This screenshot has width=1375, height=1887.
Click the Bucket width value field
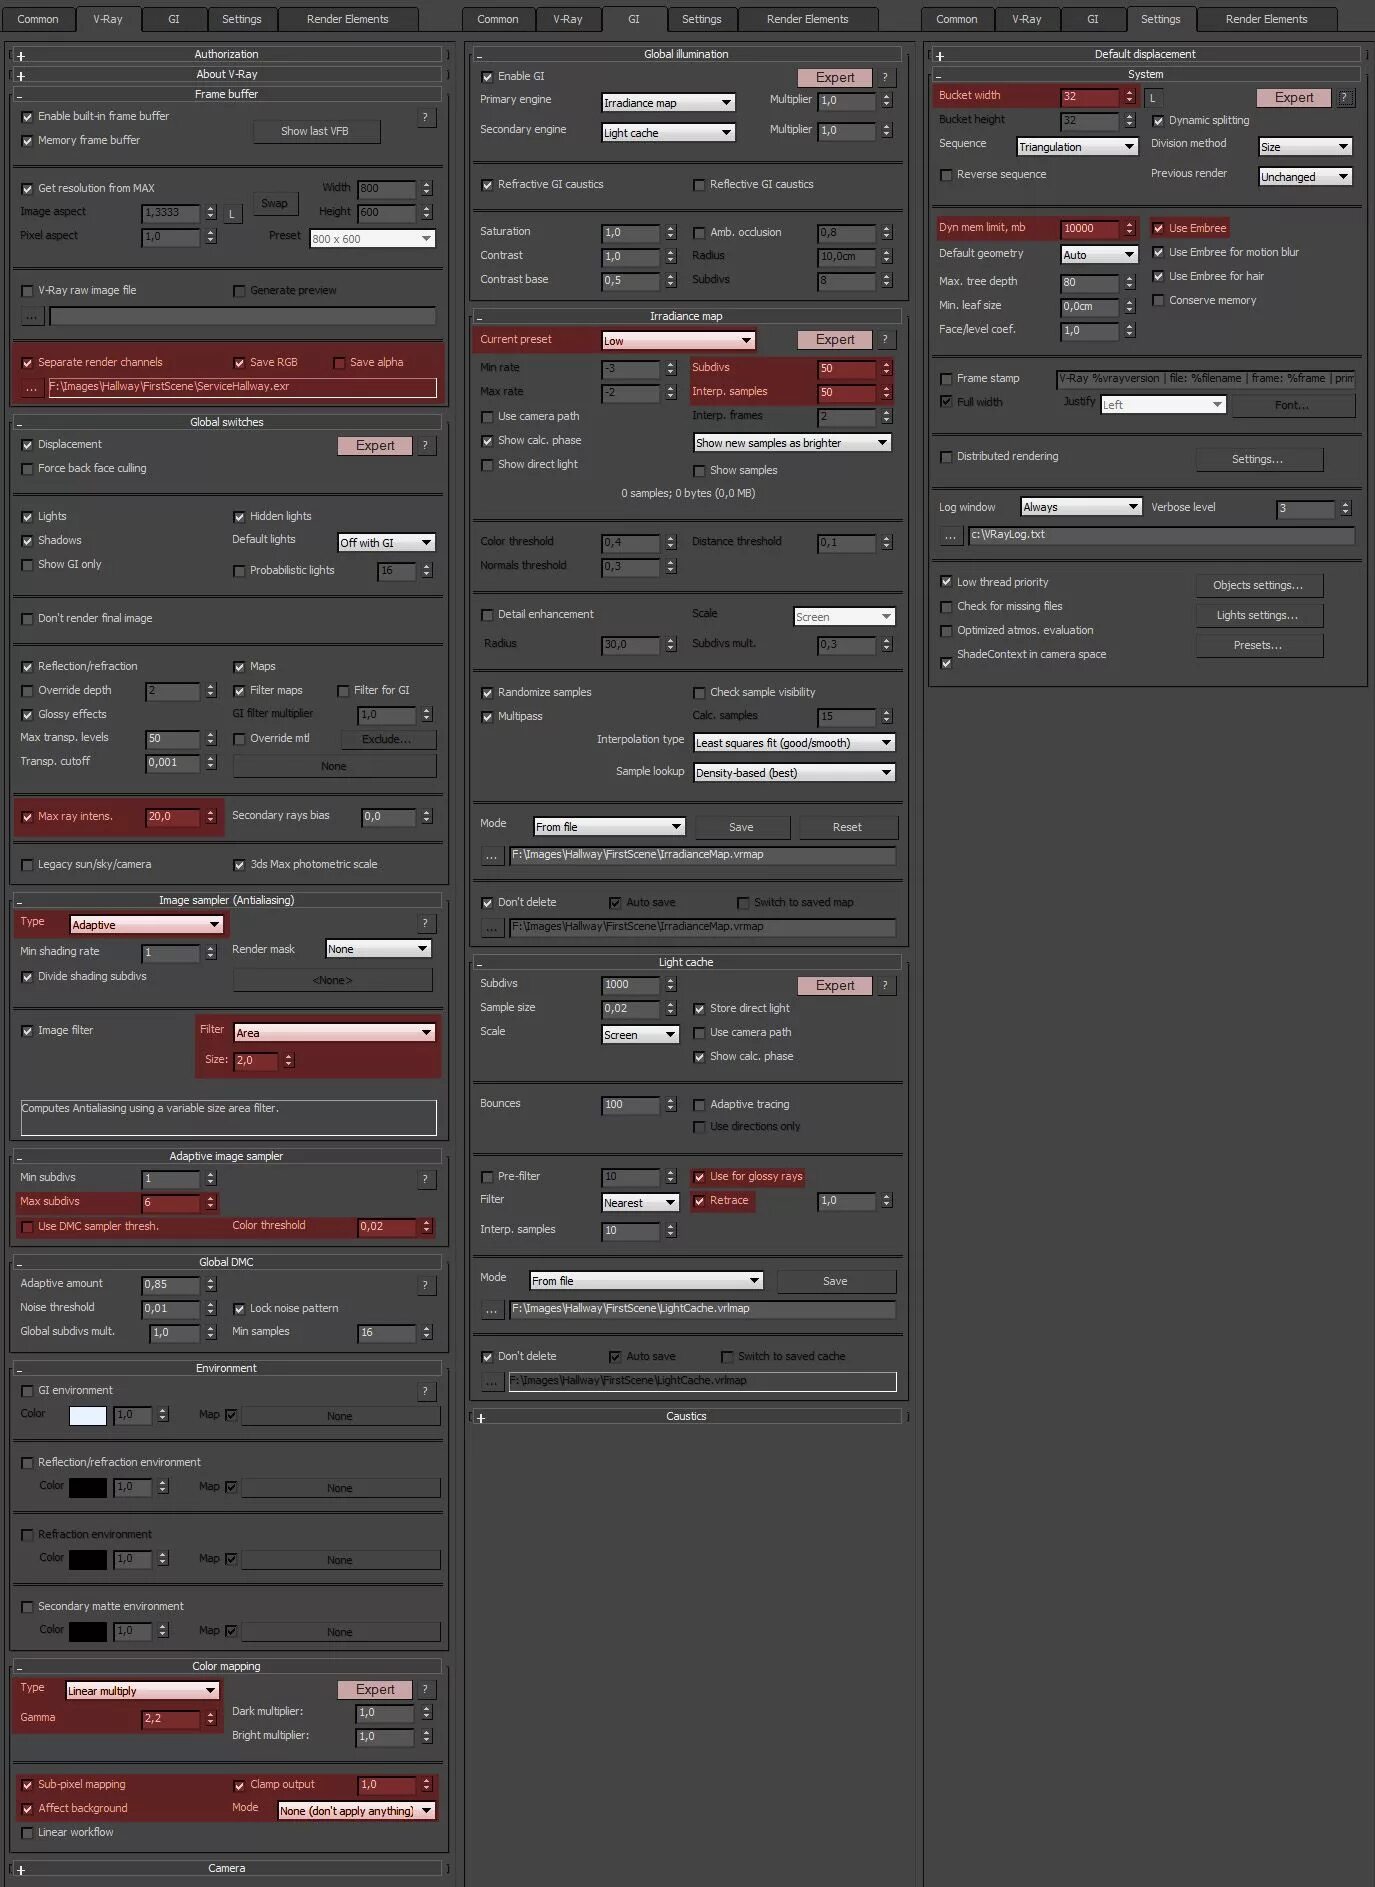point(1090,97)
